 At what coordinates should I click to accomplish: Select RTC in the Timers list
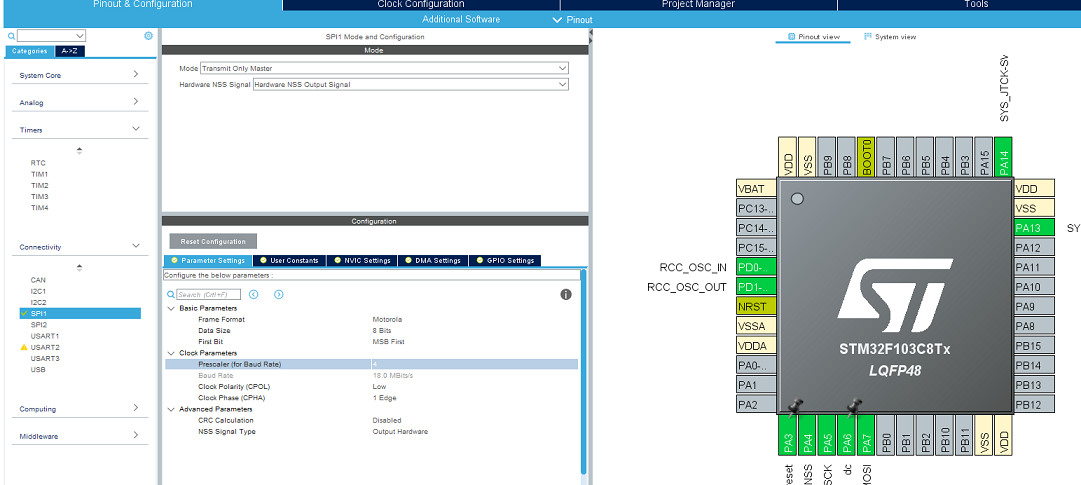point(38,163)
